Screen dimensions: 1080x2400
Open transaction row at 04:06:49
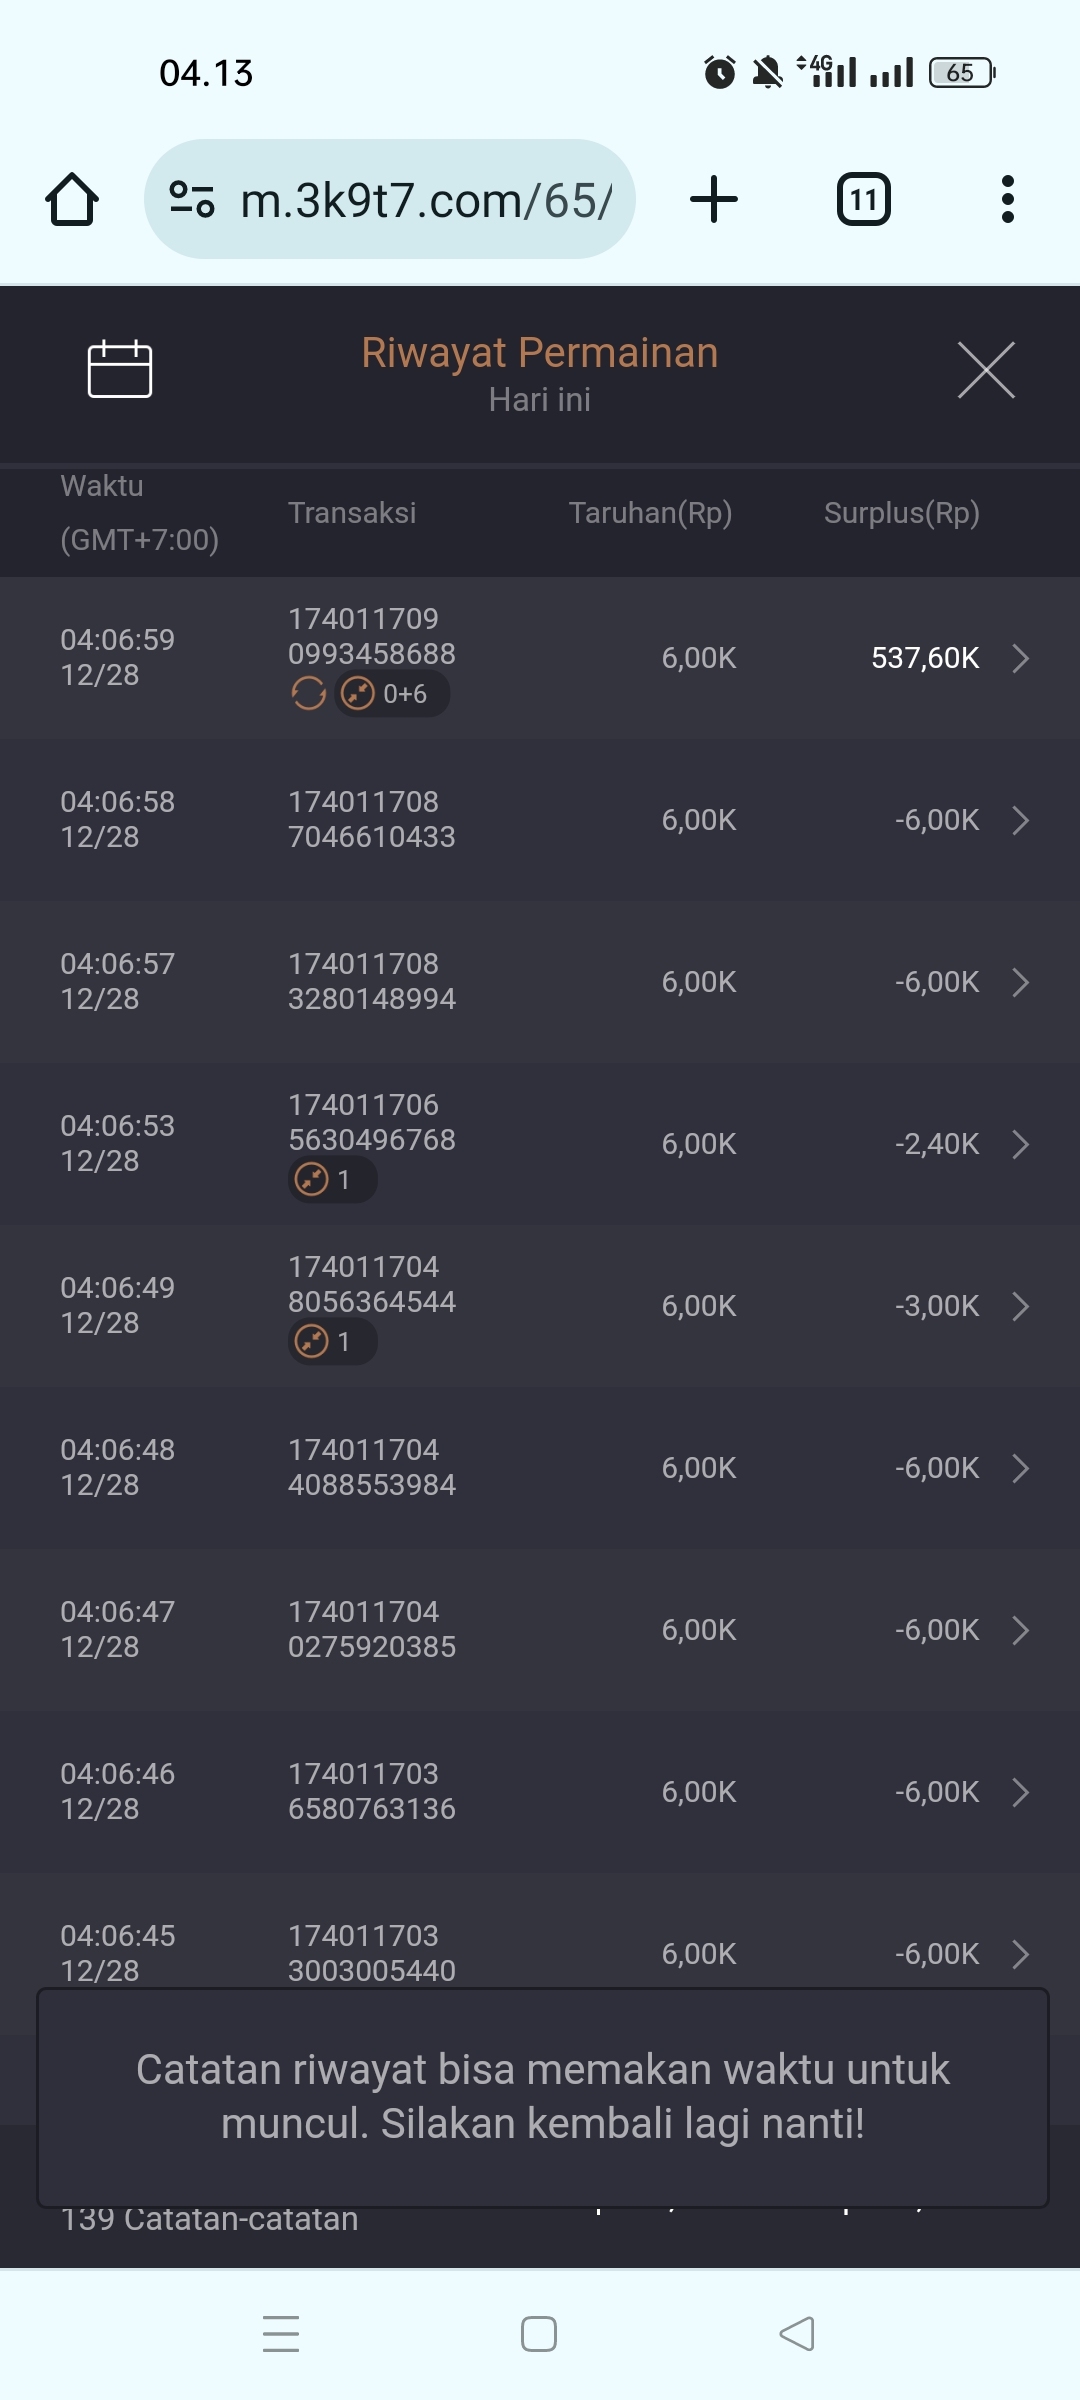tap(540, 1306)
